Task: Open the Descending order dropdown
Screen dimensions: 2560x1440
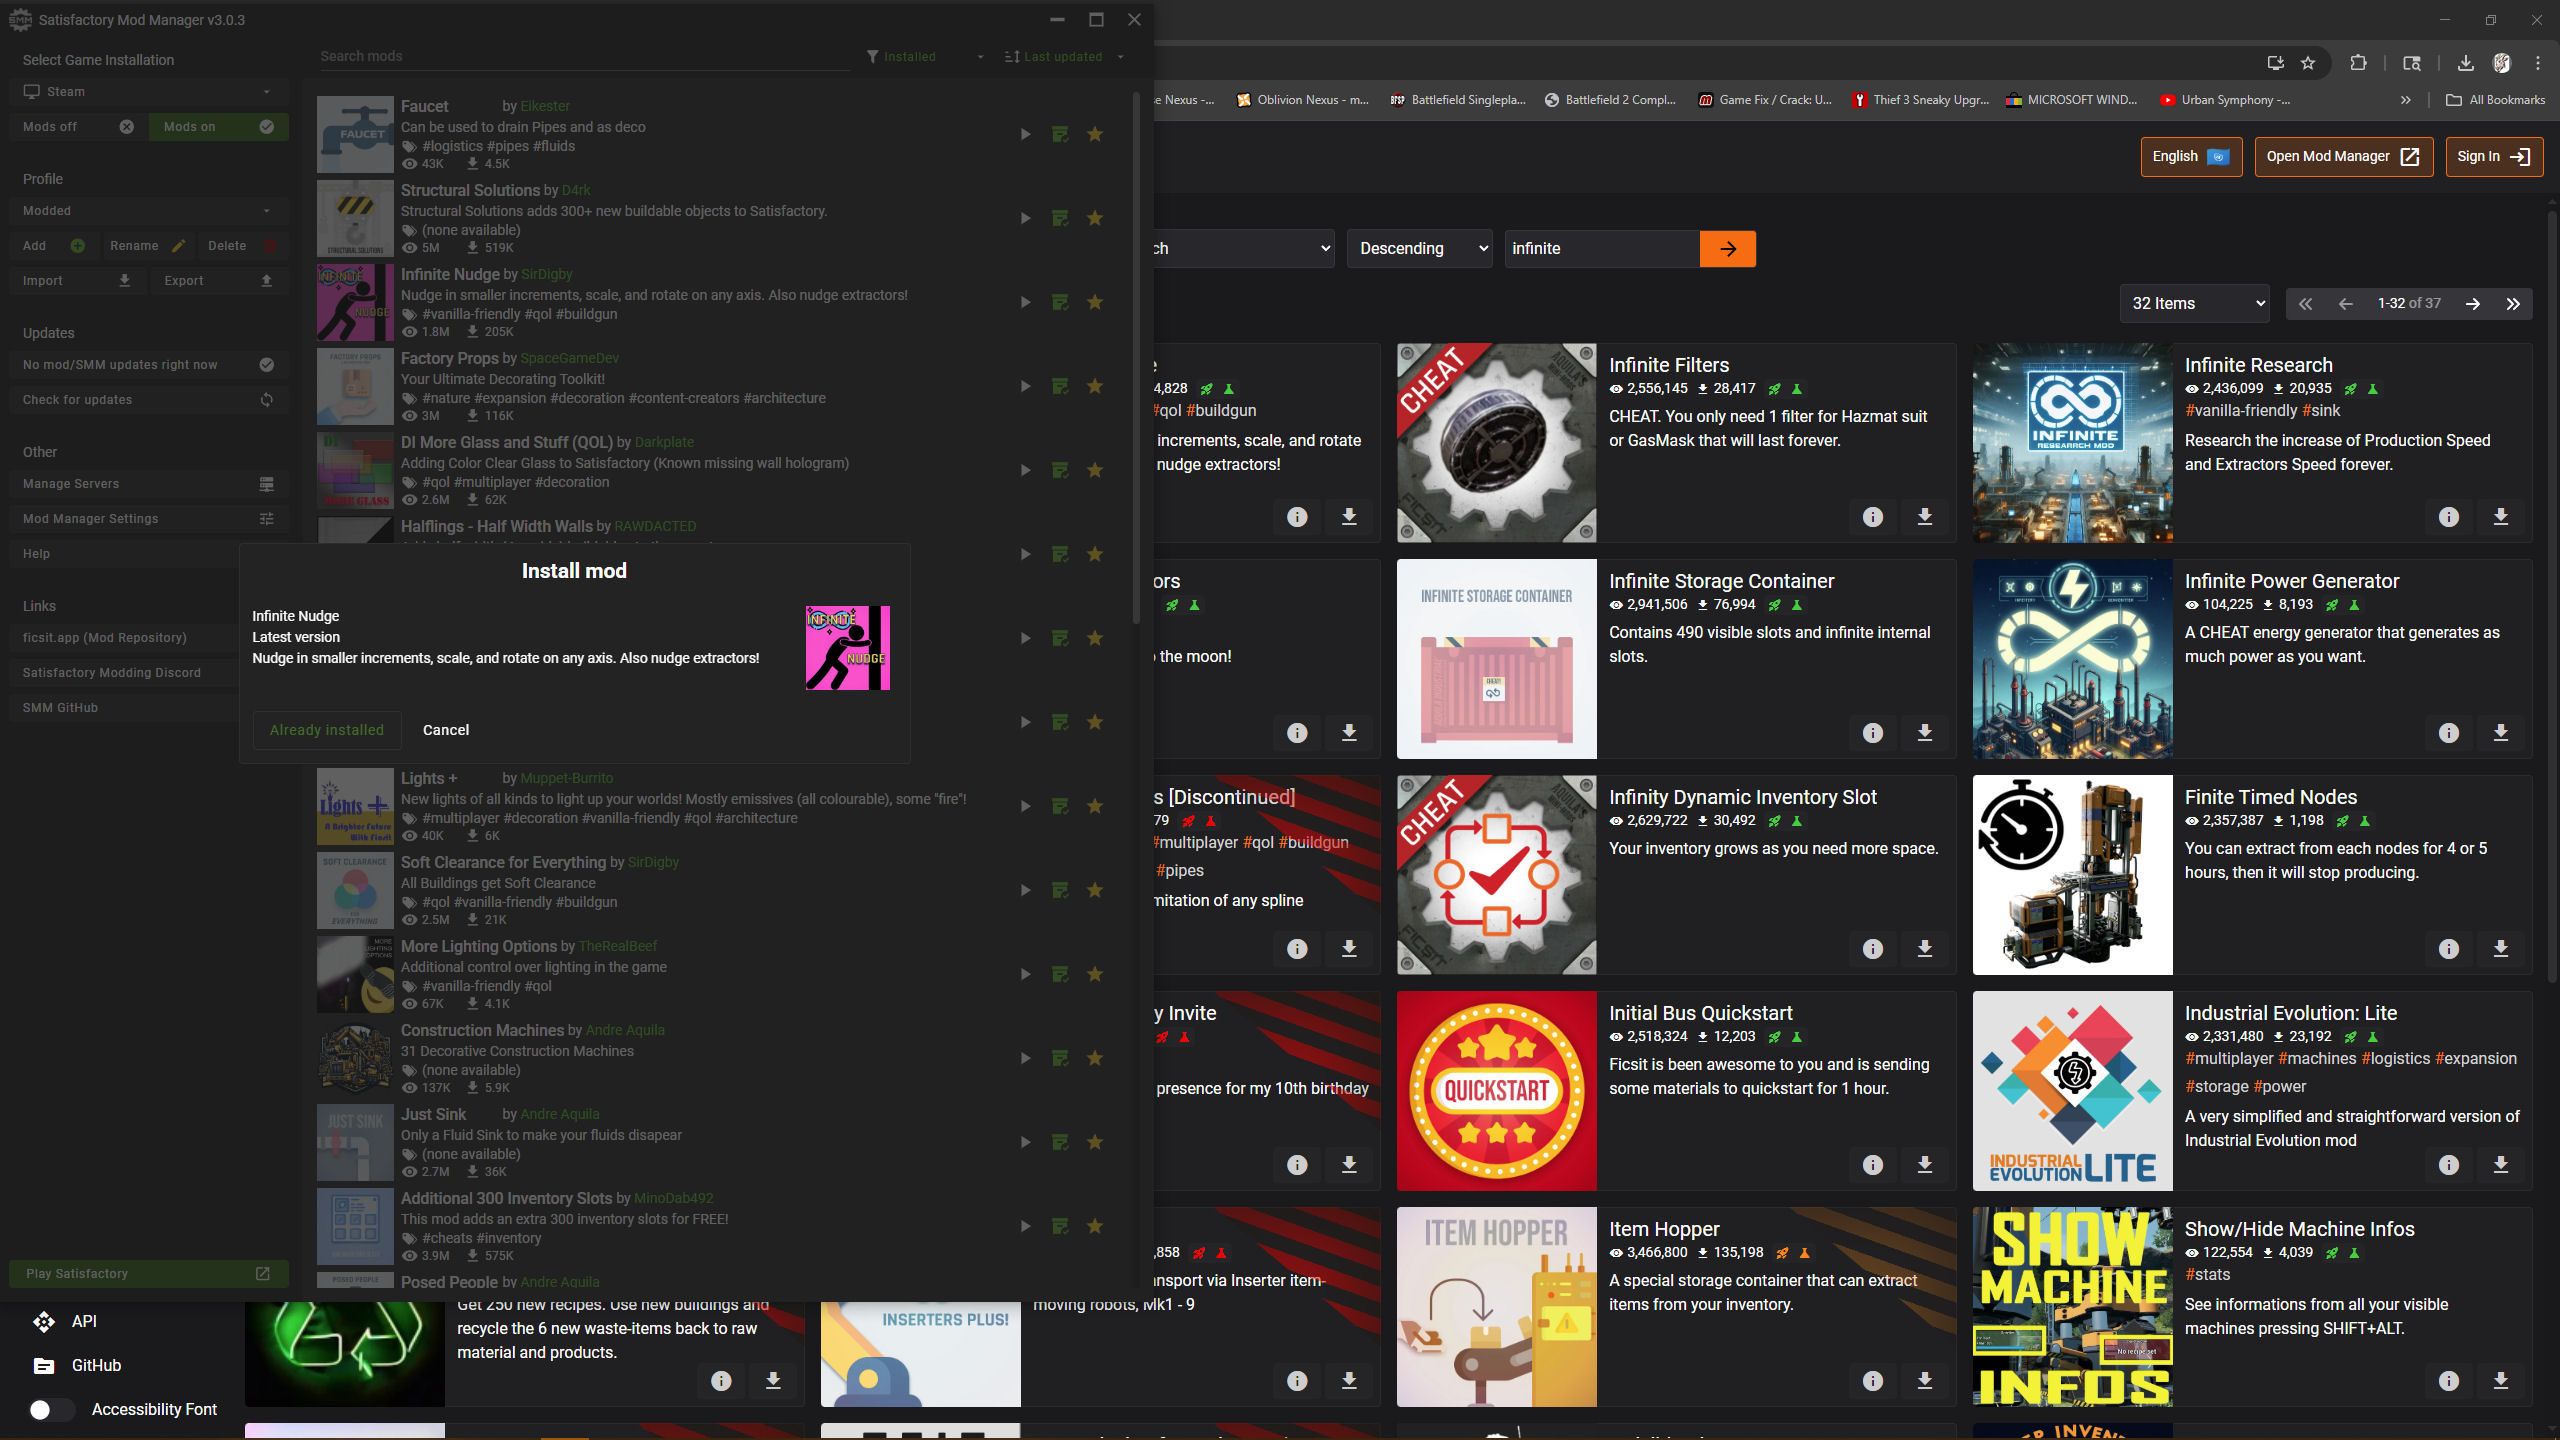Action: 1420,249
